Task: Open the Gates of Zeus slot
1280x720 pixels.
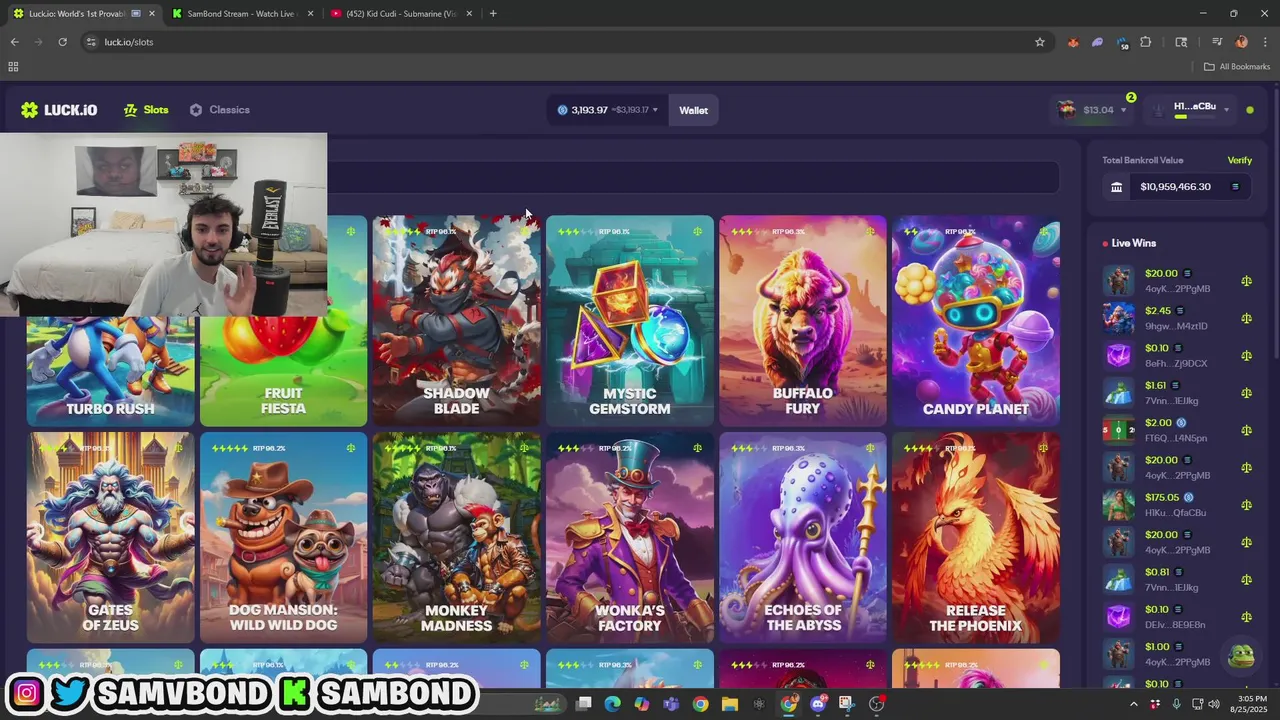Action: tap(110, 538)
